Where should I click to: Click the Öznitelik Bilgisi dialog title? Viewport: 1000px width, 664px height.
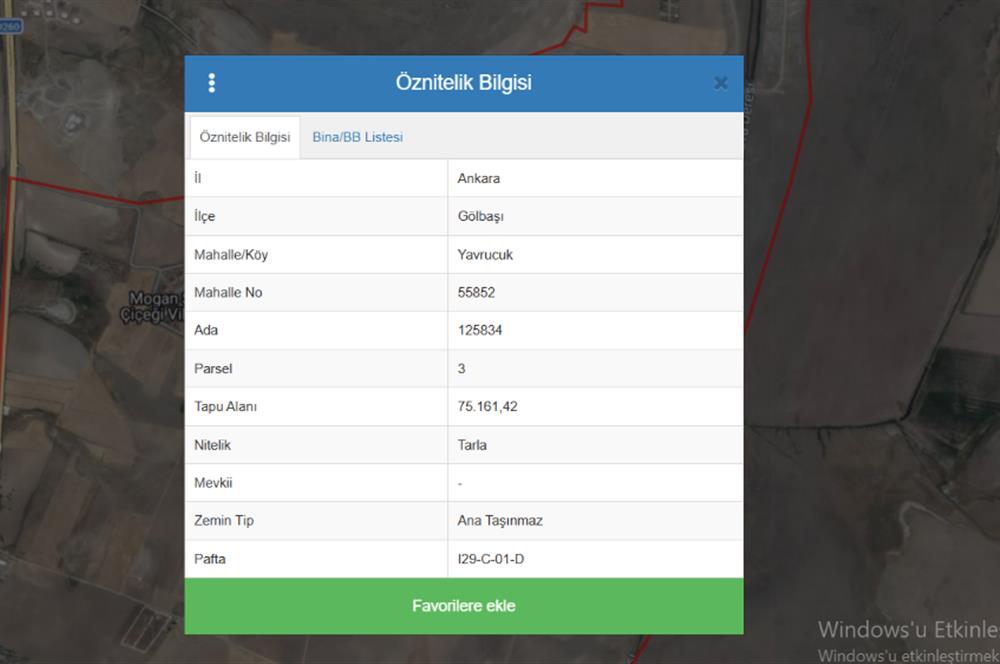pyautogui.click(x=464, y=83)
